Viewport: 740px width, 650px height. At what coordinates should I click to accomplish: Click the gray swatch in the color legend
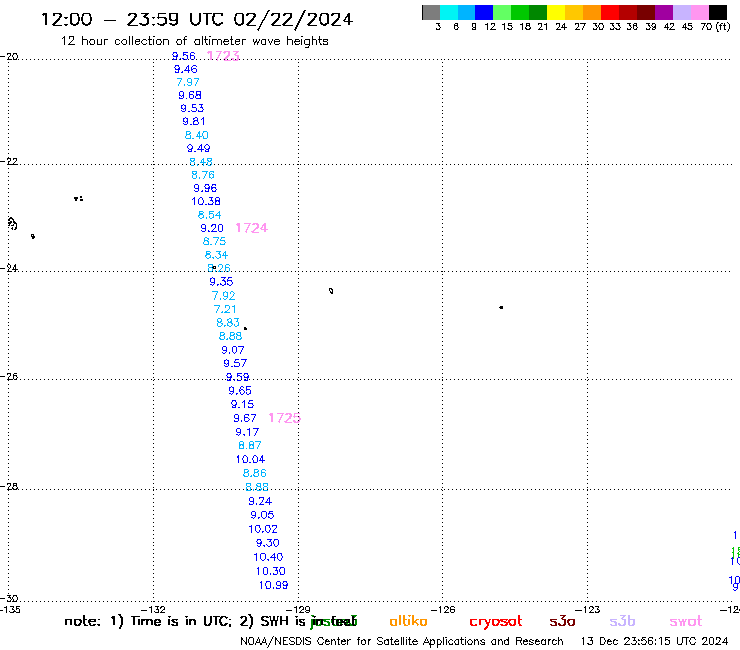click(431, 12)
